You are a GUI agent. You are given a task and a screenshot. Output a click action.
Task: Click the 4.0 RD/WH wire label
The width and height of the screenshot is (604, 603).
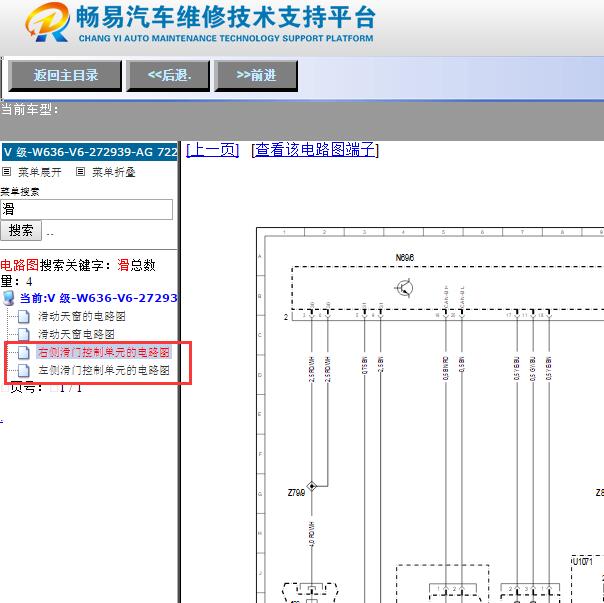coord(311,534)
